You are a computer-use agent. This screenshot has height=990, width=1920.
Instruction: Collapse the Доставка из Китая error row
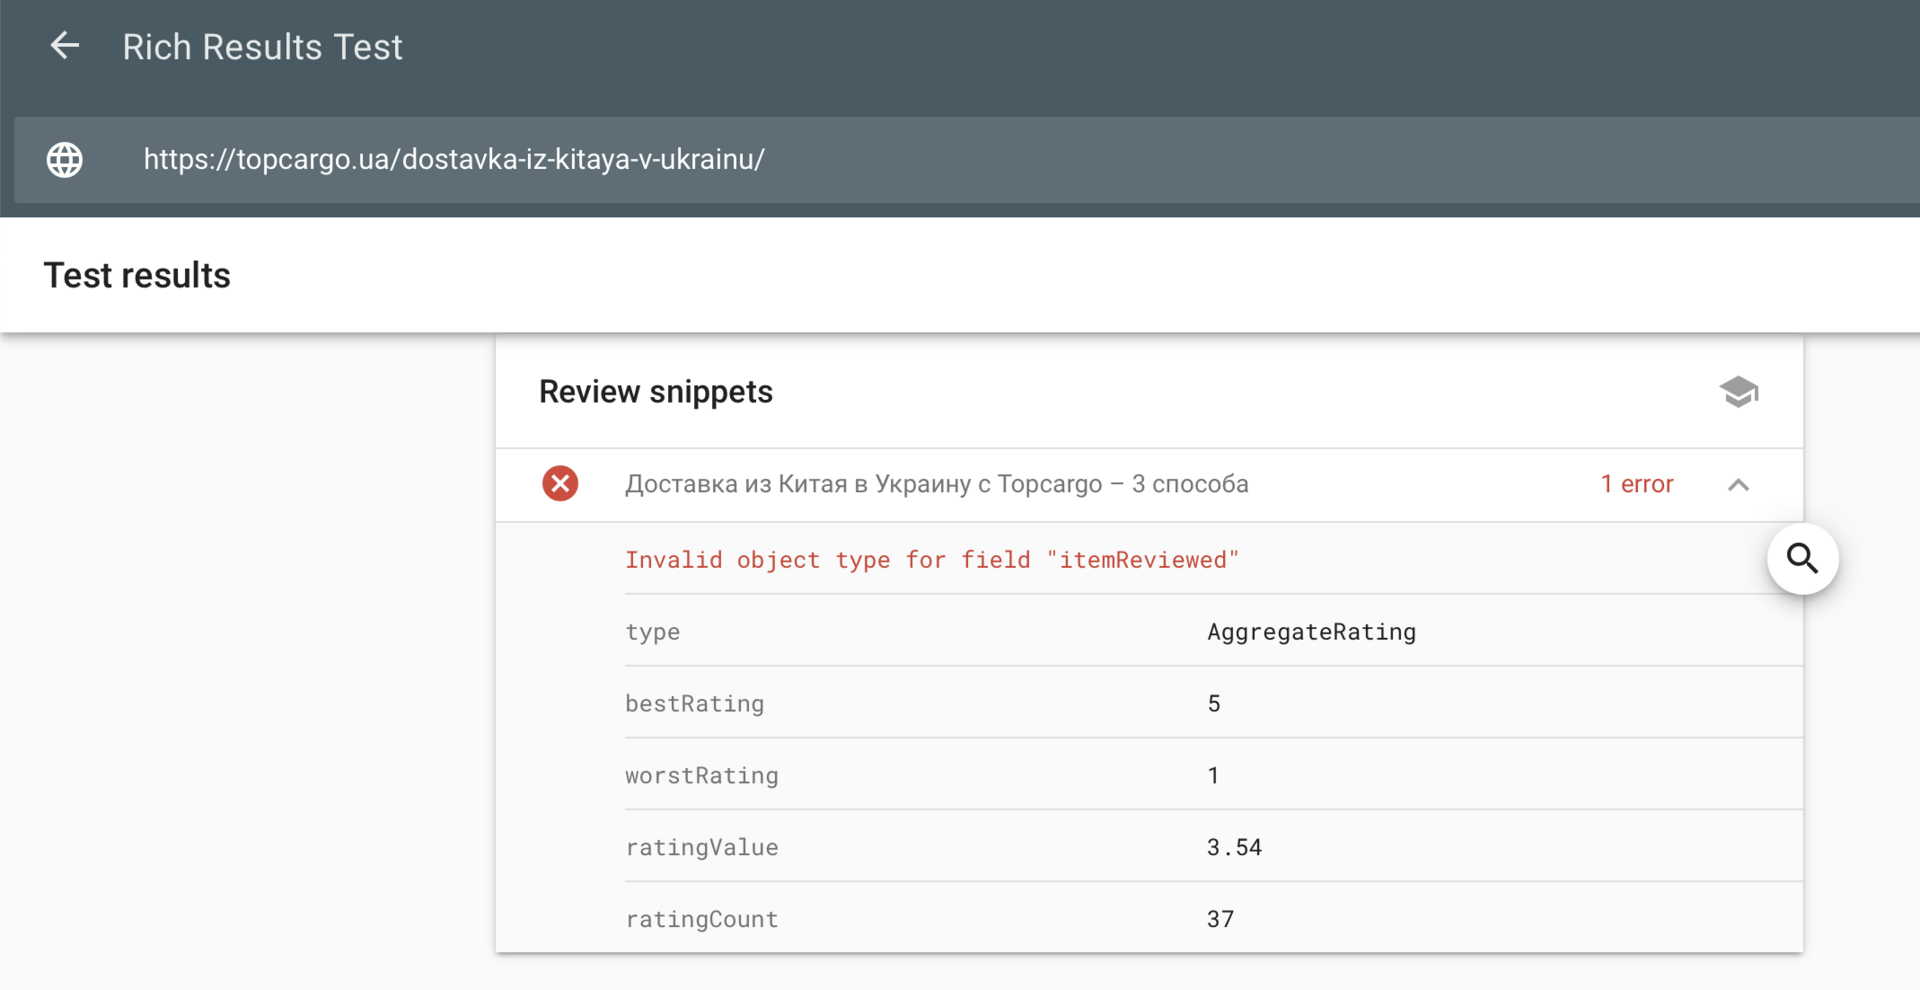pyautogui.click(x=1738, y=485)
